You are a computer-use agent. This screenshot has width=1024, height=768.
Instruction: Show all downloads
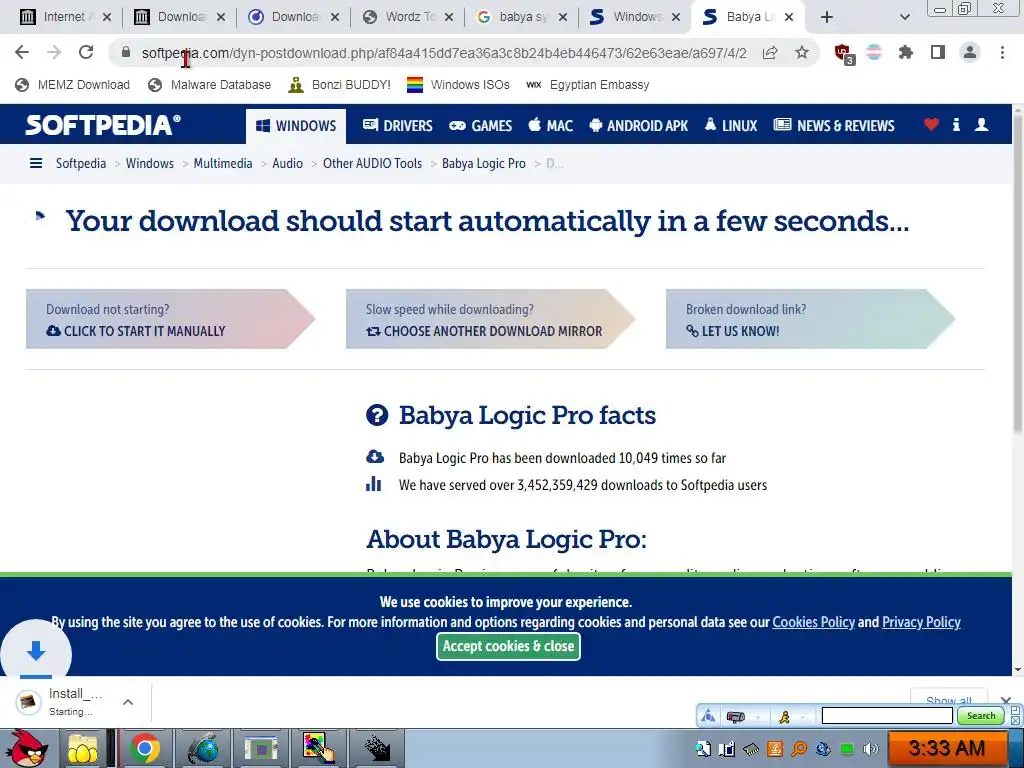948,700
